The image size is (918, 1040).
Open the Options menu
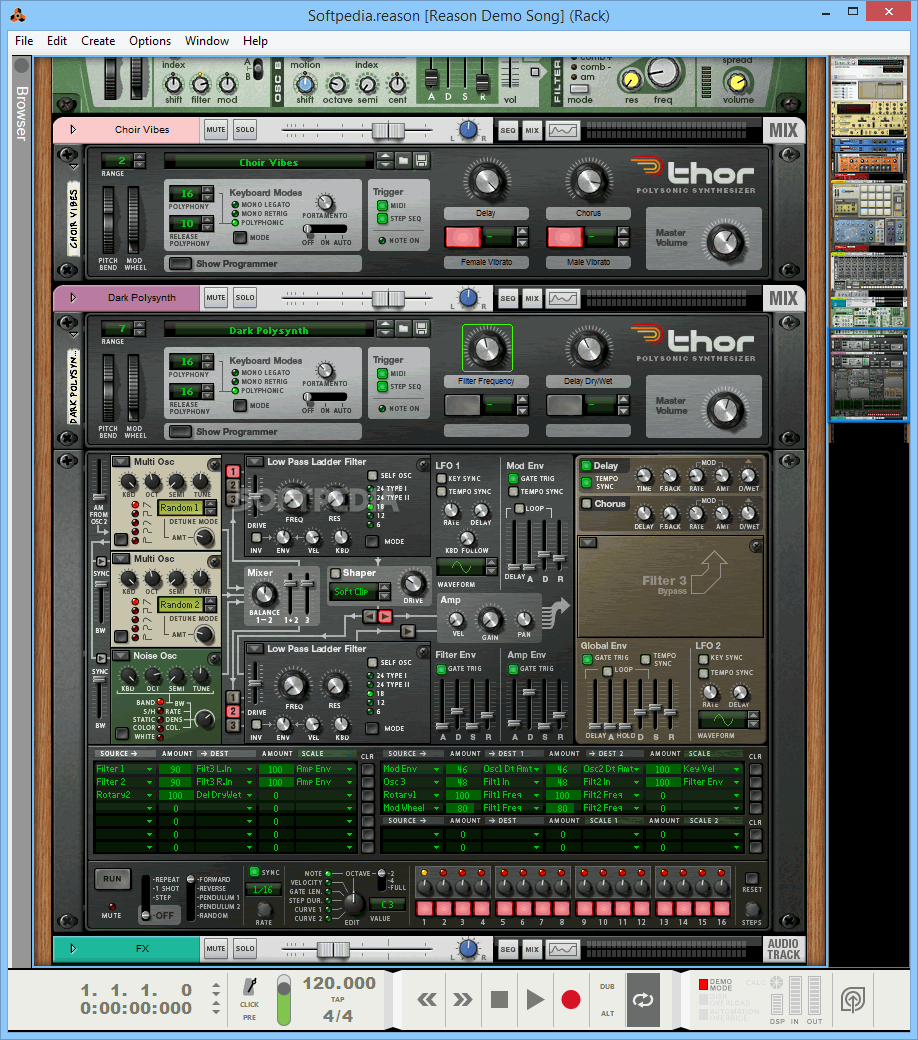pos(150,40)
